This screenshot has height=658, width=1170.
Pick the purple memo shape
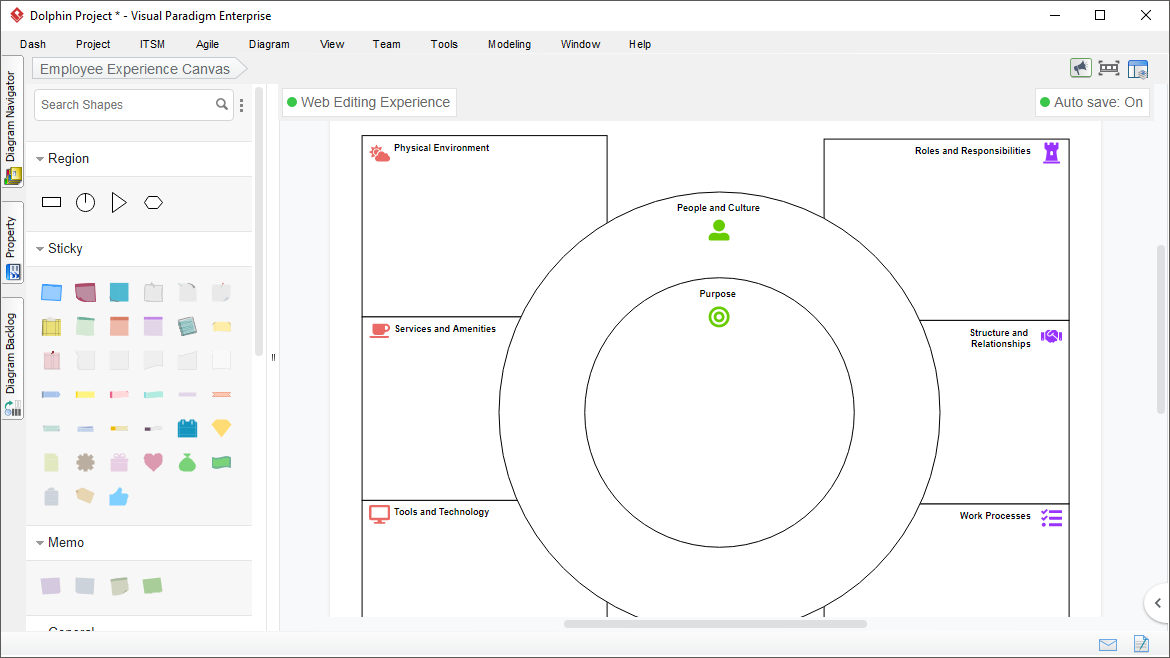coord(51,586)
